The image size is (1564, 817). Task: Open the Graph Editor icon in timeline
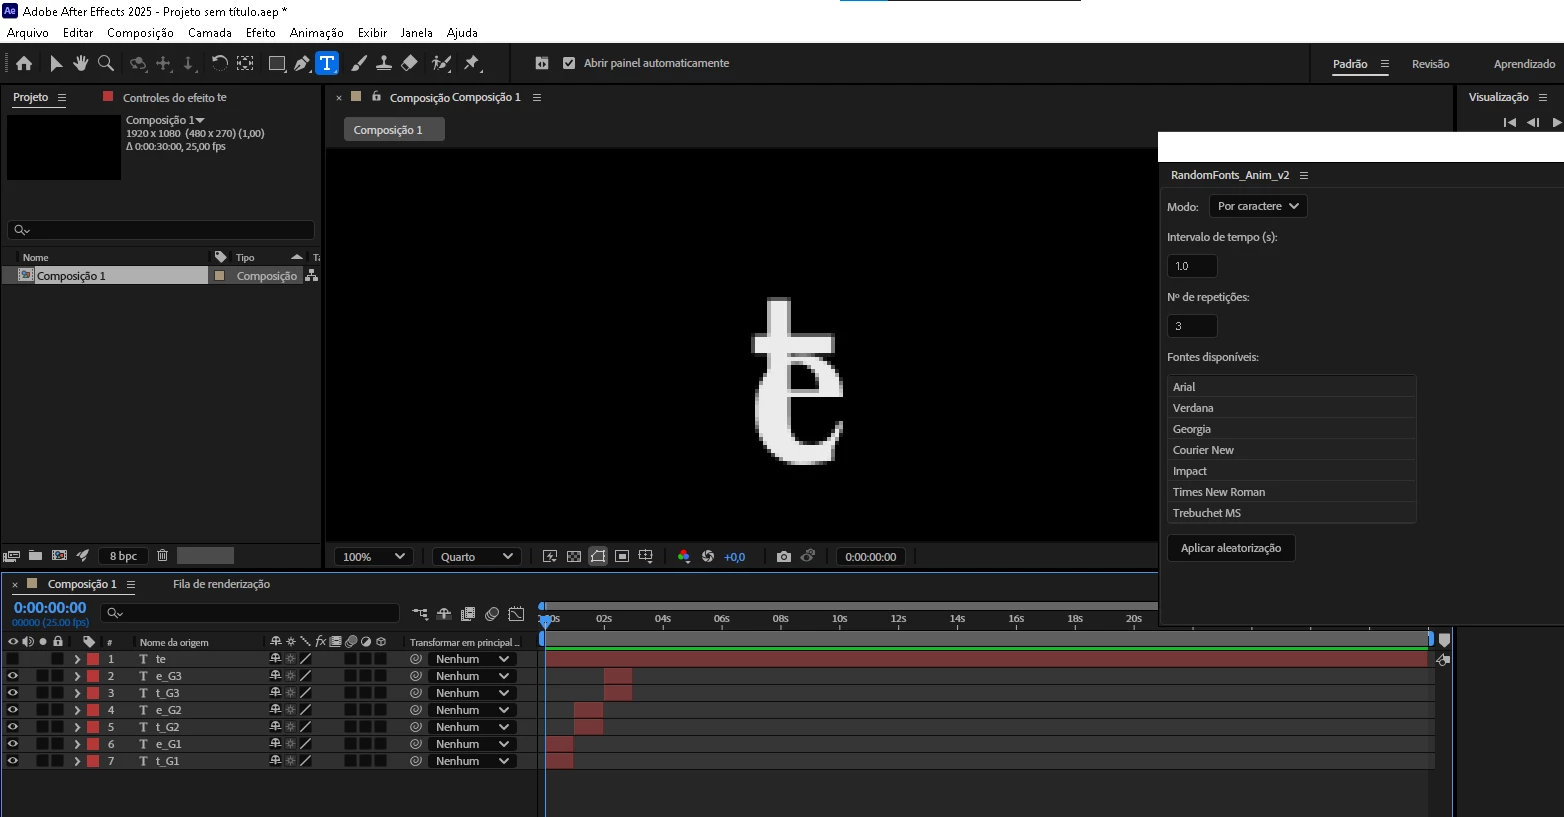[x=516, y=614]
